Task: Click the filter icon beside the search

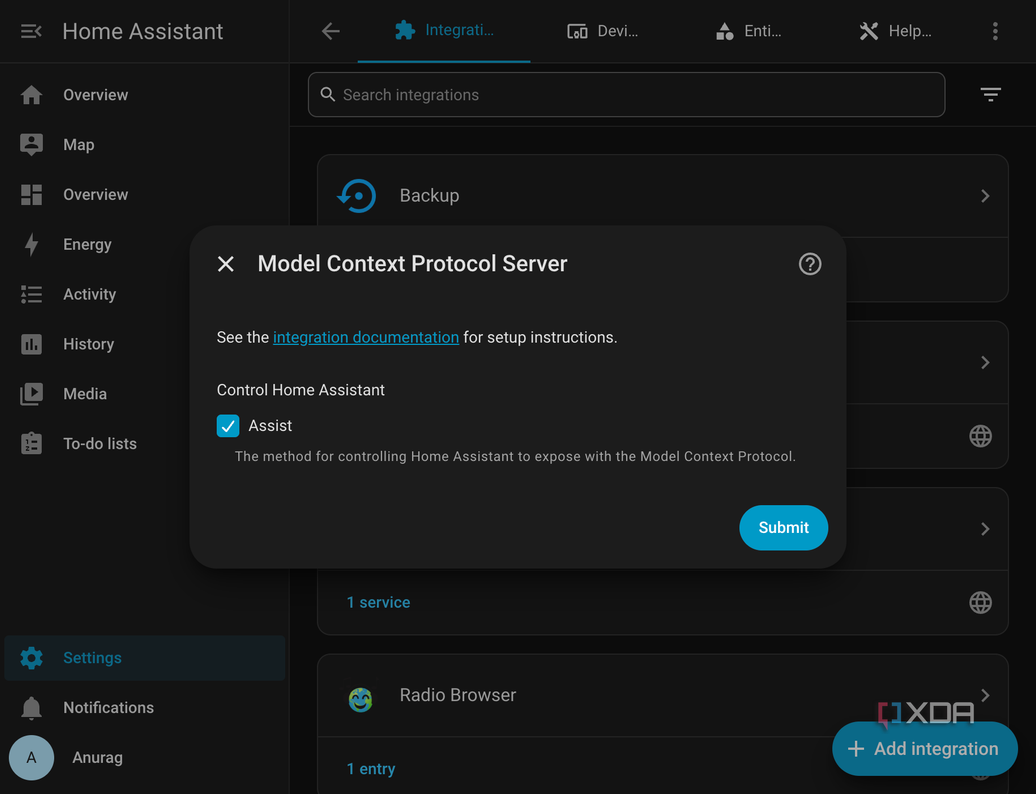Action: tap(990, 94)
